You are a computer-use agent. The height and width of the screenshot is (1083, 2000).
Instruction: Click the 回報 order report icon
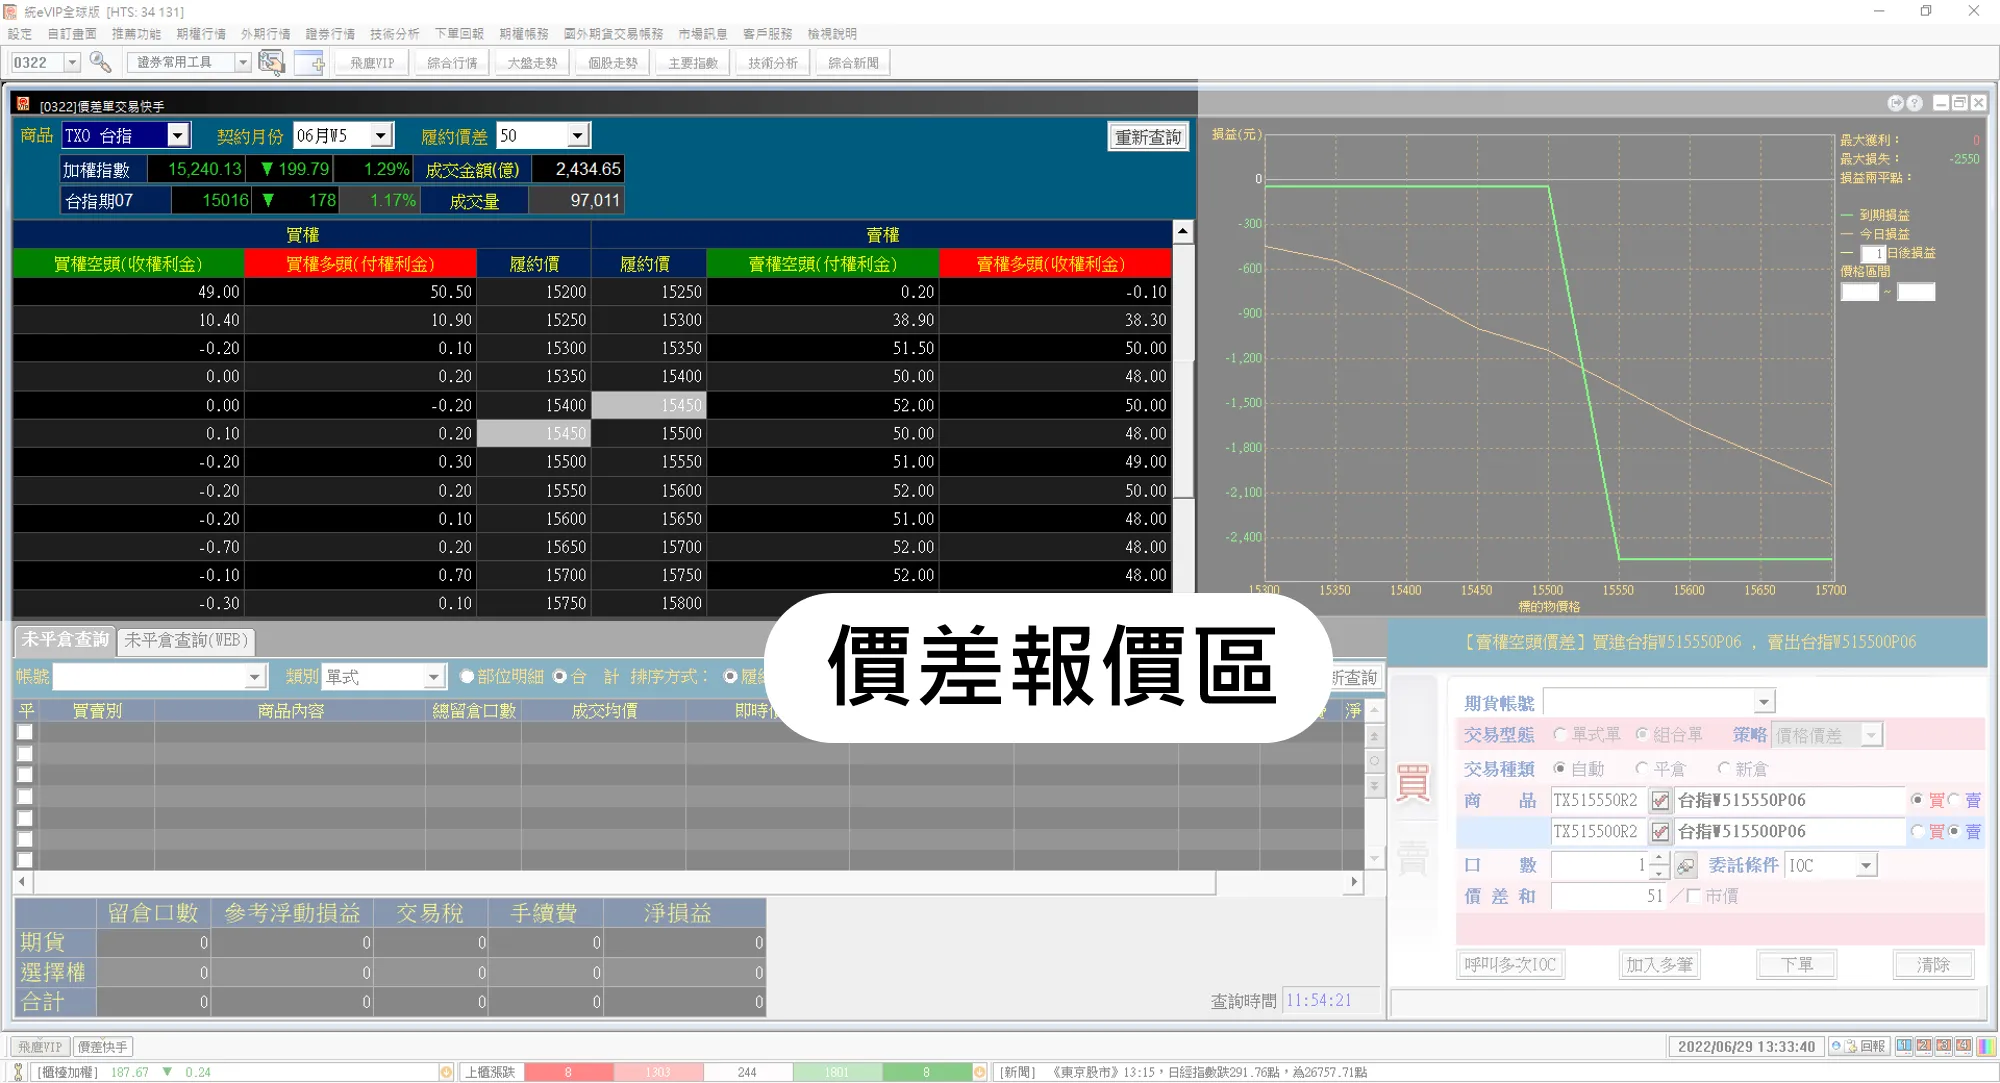(1858, 1046)
